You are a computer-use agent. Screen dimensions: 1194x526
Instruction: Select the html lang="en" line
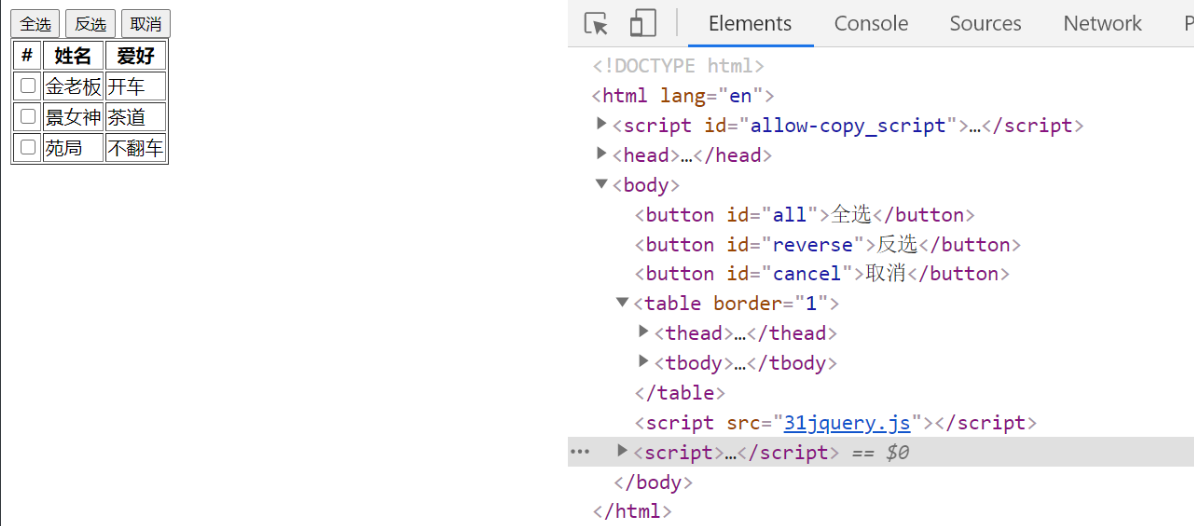coord(683,95)
